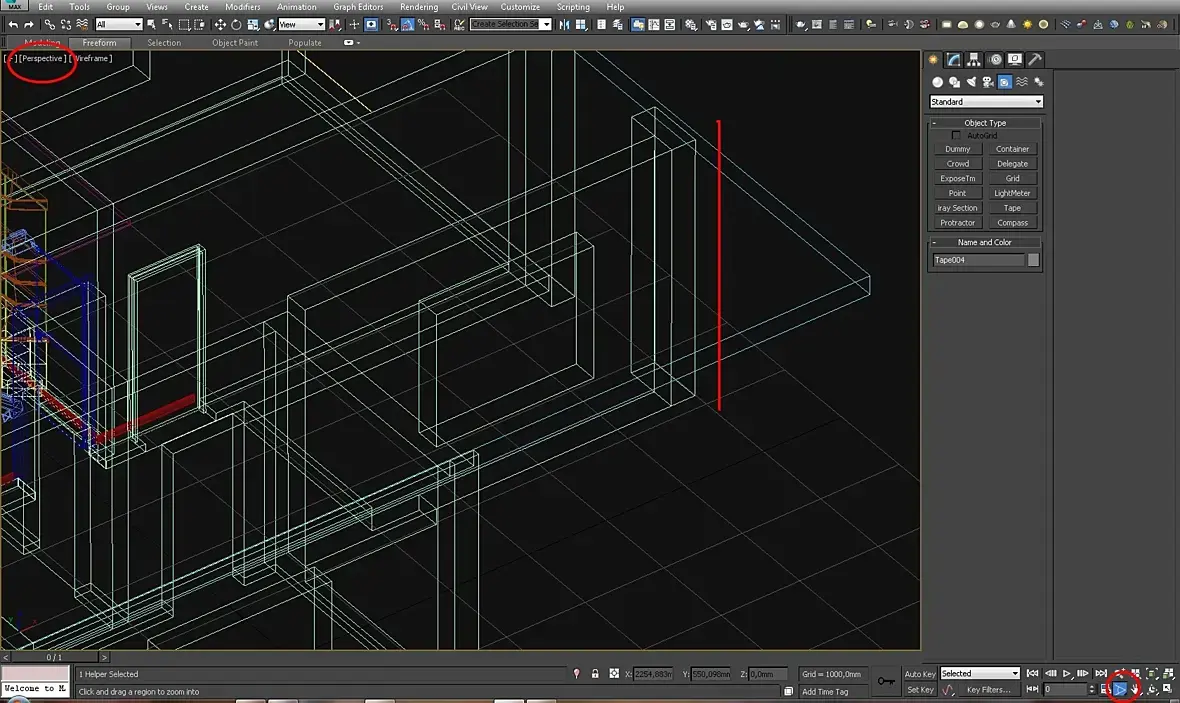Open the Hierarchy command panel tab
1180x703 pixels.
(x=974, y=59)
